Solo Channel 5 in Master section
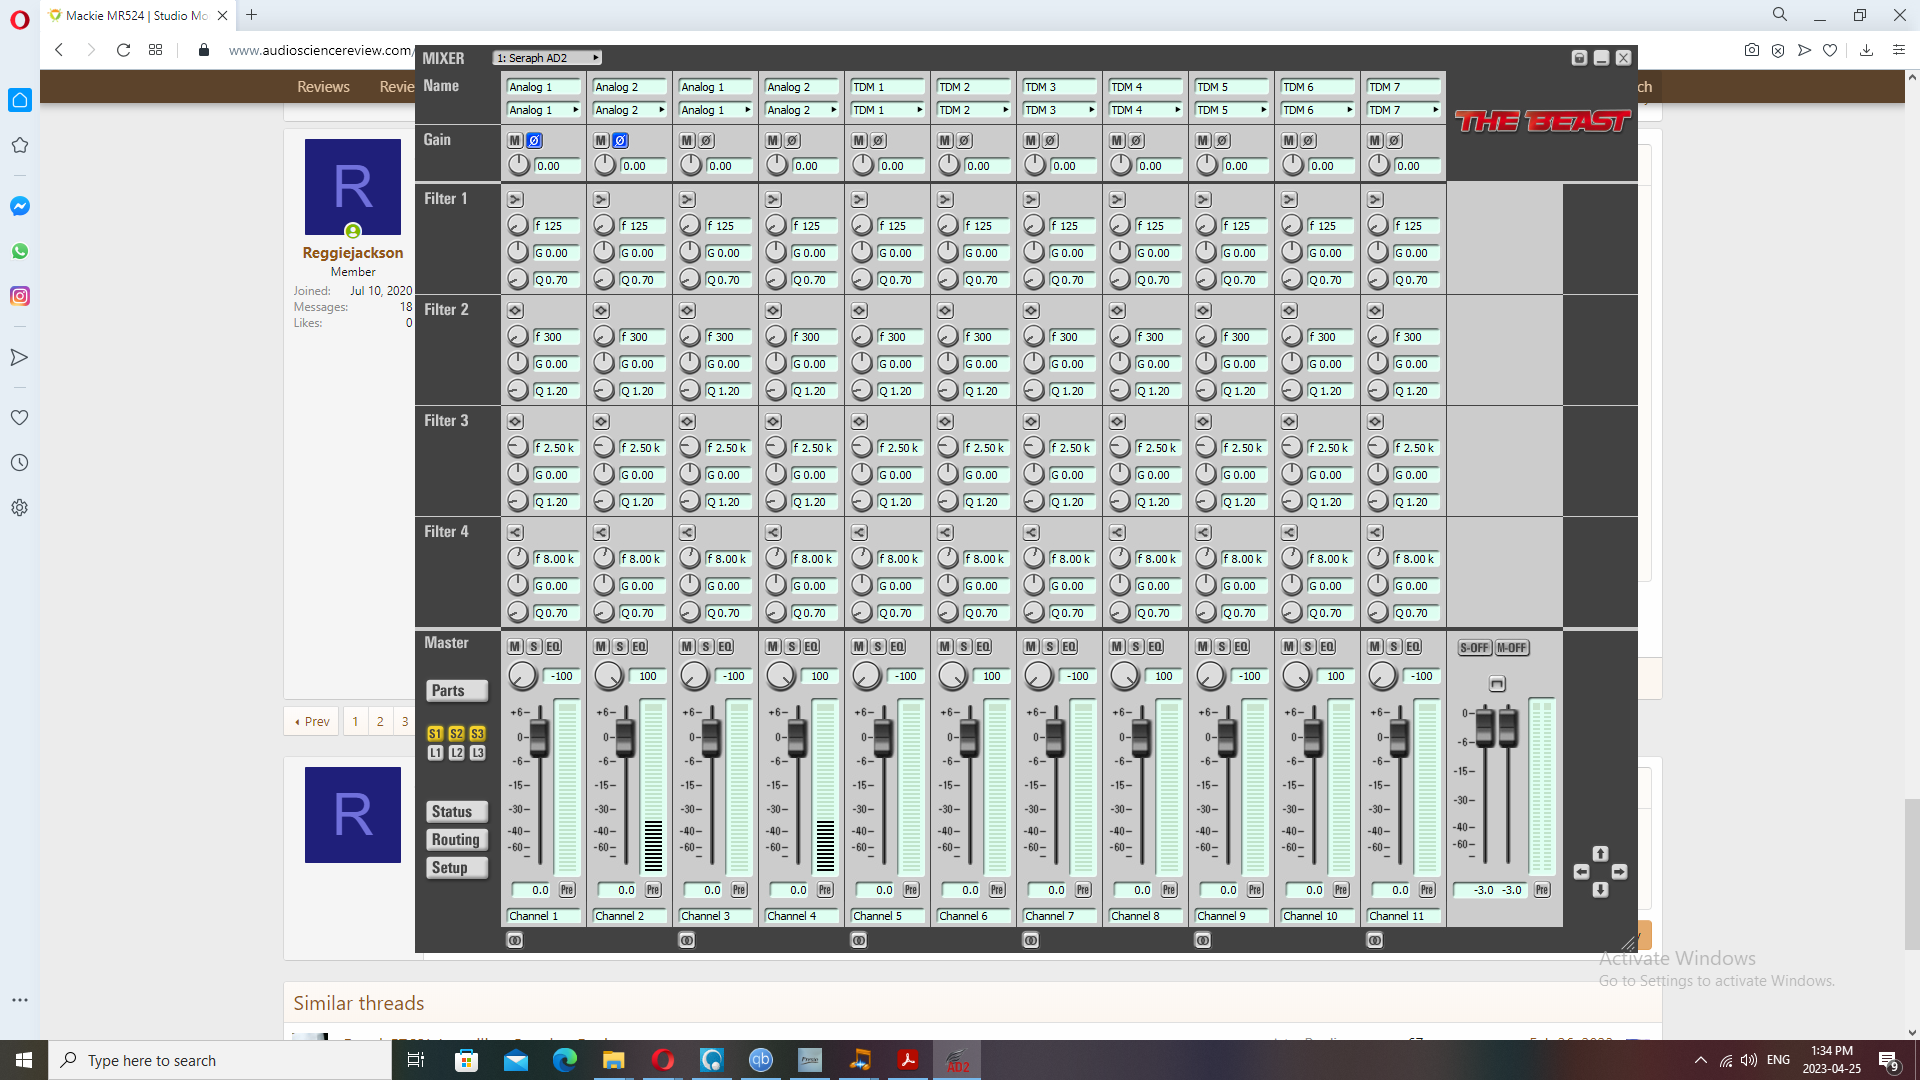This screenshot has width=1920, height=1080. [878, 647]
